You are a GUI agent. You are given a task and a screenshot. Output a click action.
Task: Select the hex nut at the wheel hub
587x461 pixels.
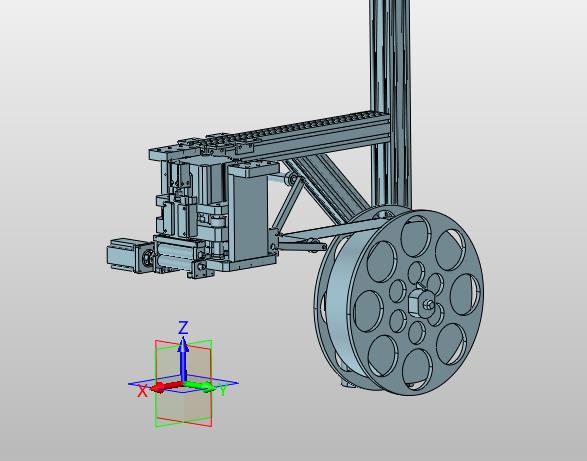422,303
